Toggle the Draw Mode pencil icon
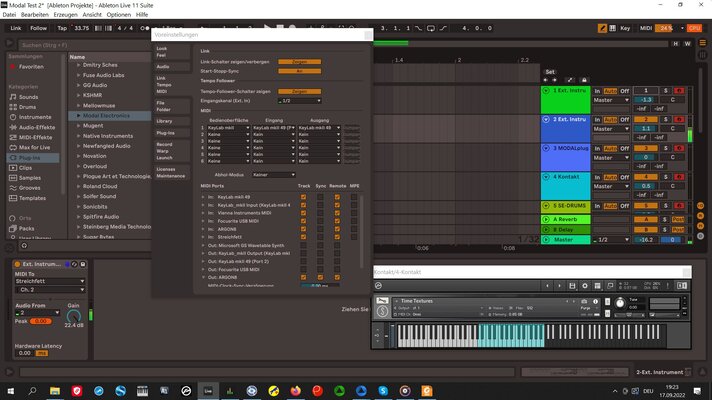Viewport: 712px width, 400px height. click(x=602, y=28)
